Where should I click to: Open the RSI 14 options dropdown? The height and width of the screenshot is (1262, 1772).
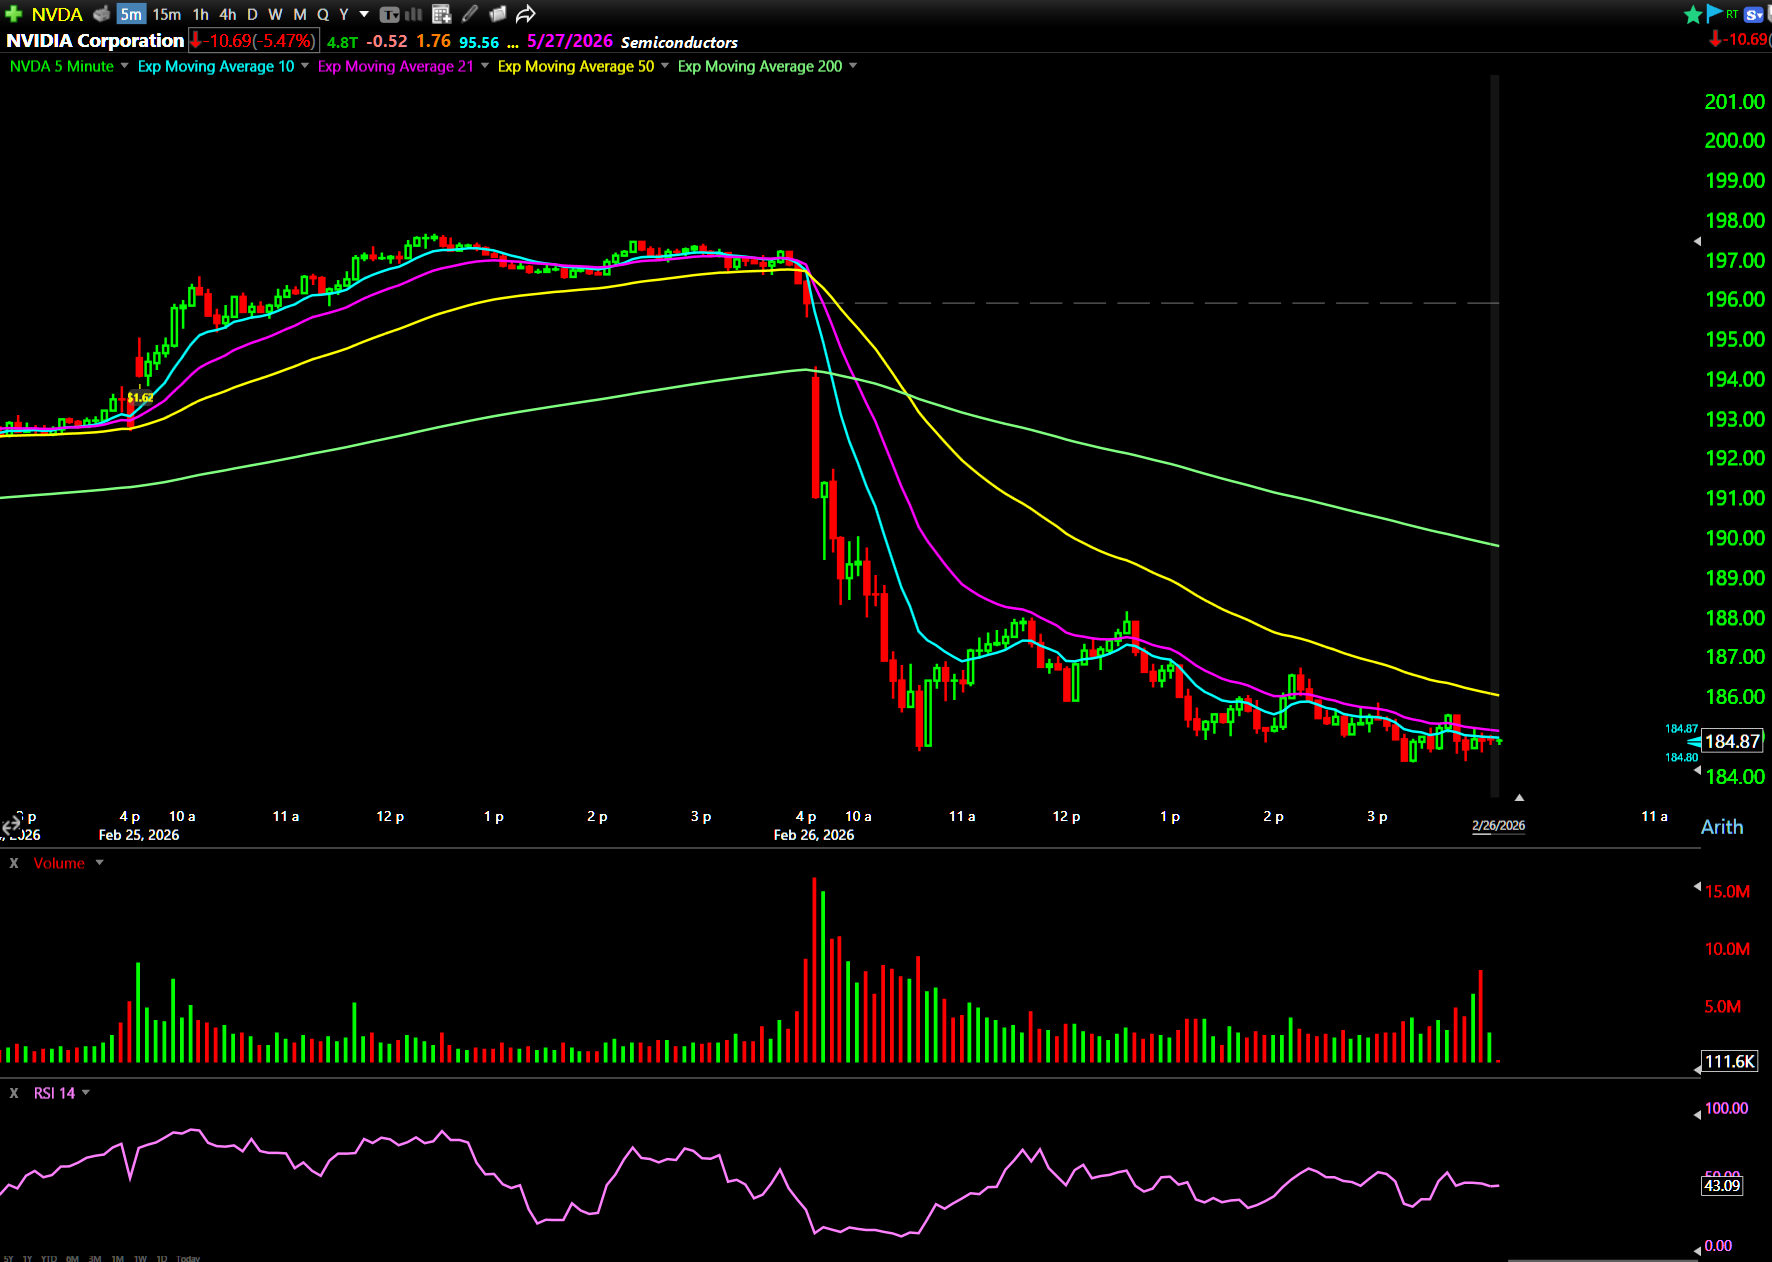pyautogui.click(x=86, y=1093)
